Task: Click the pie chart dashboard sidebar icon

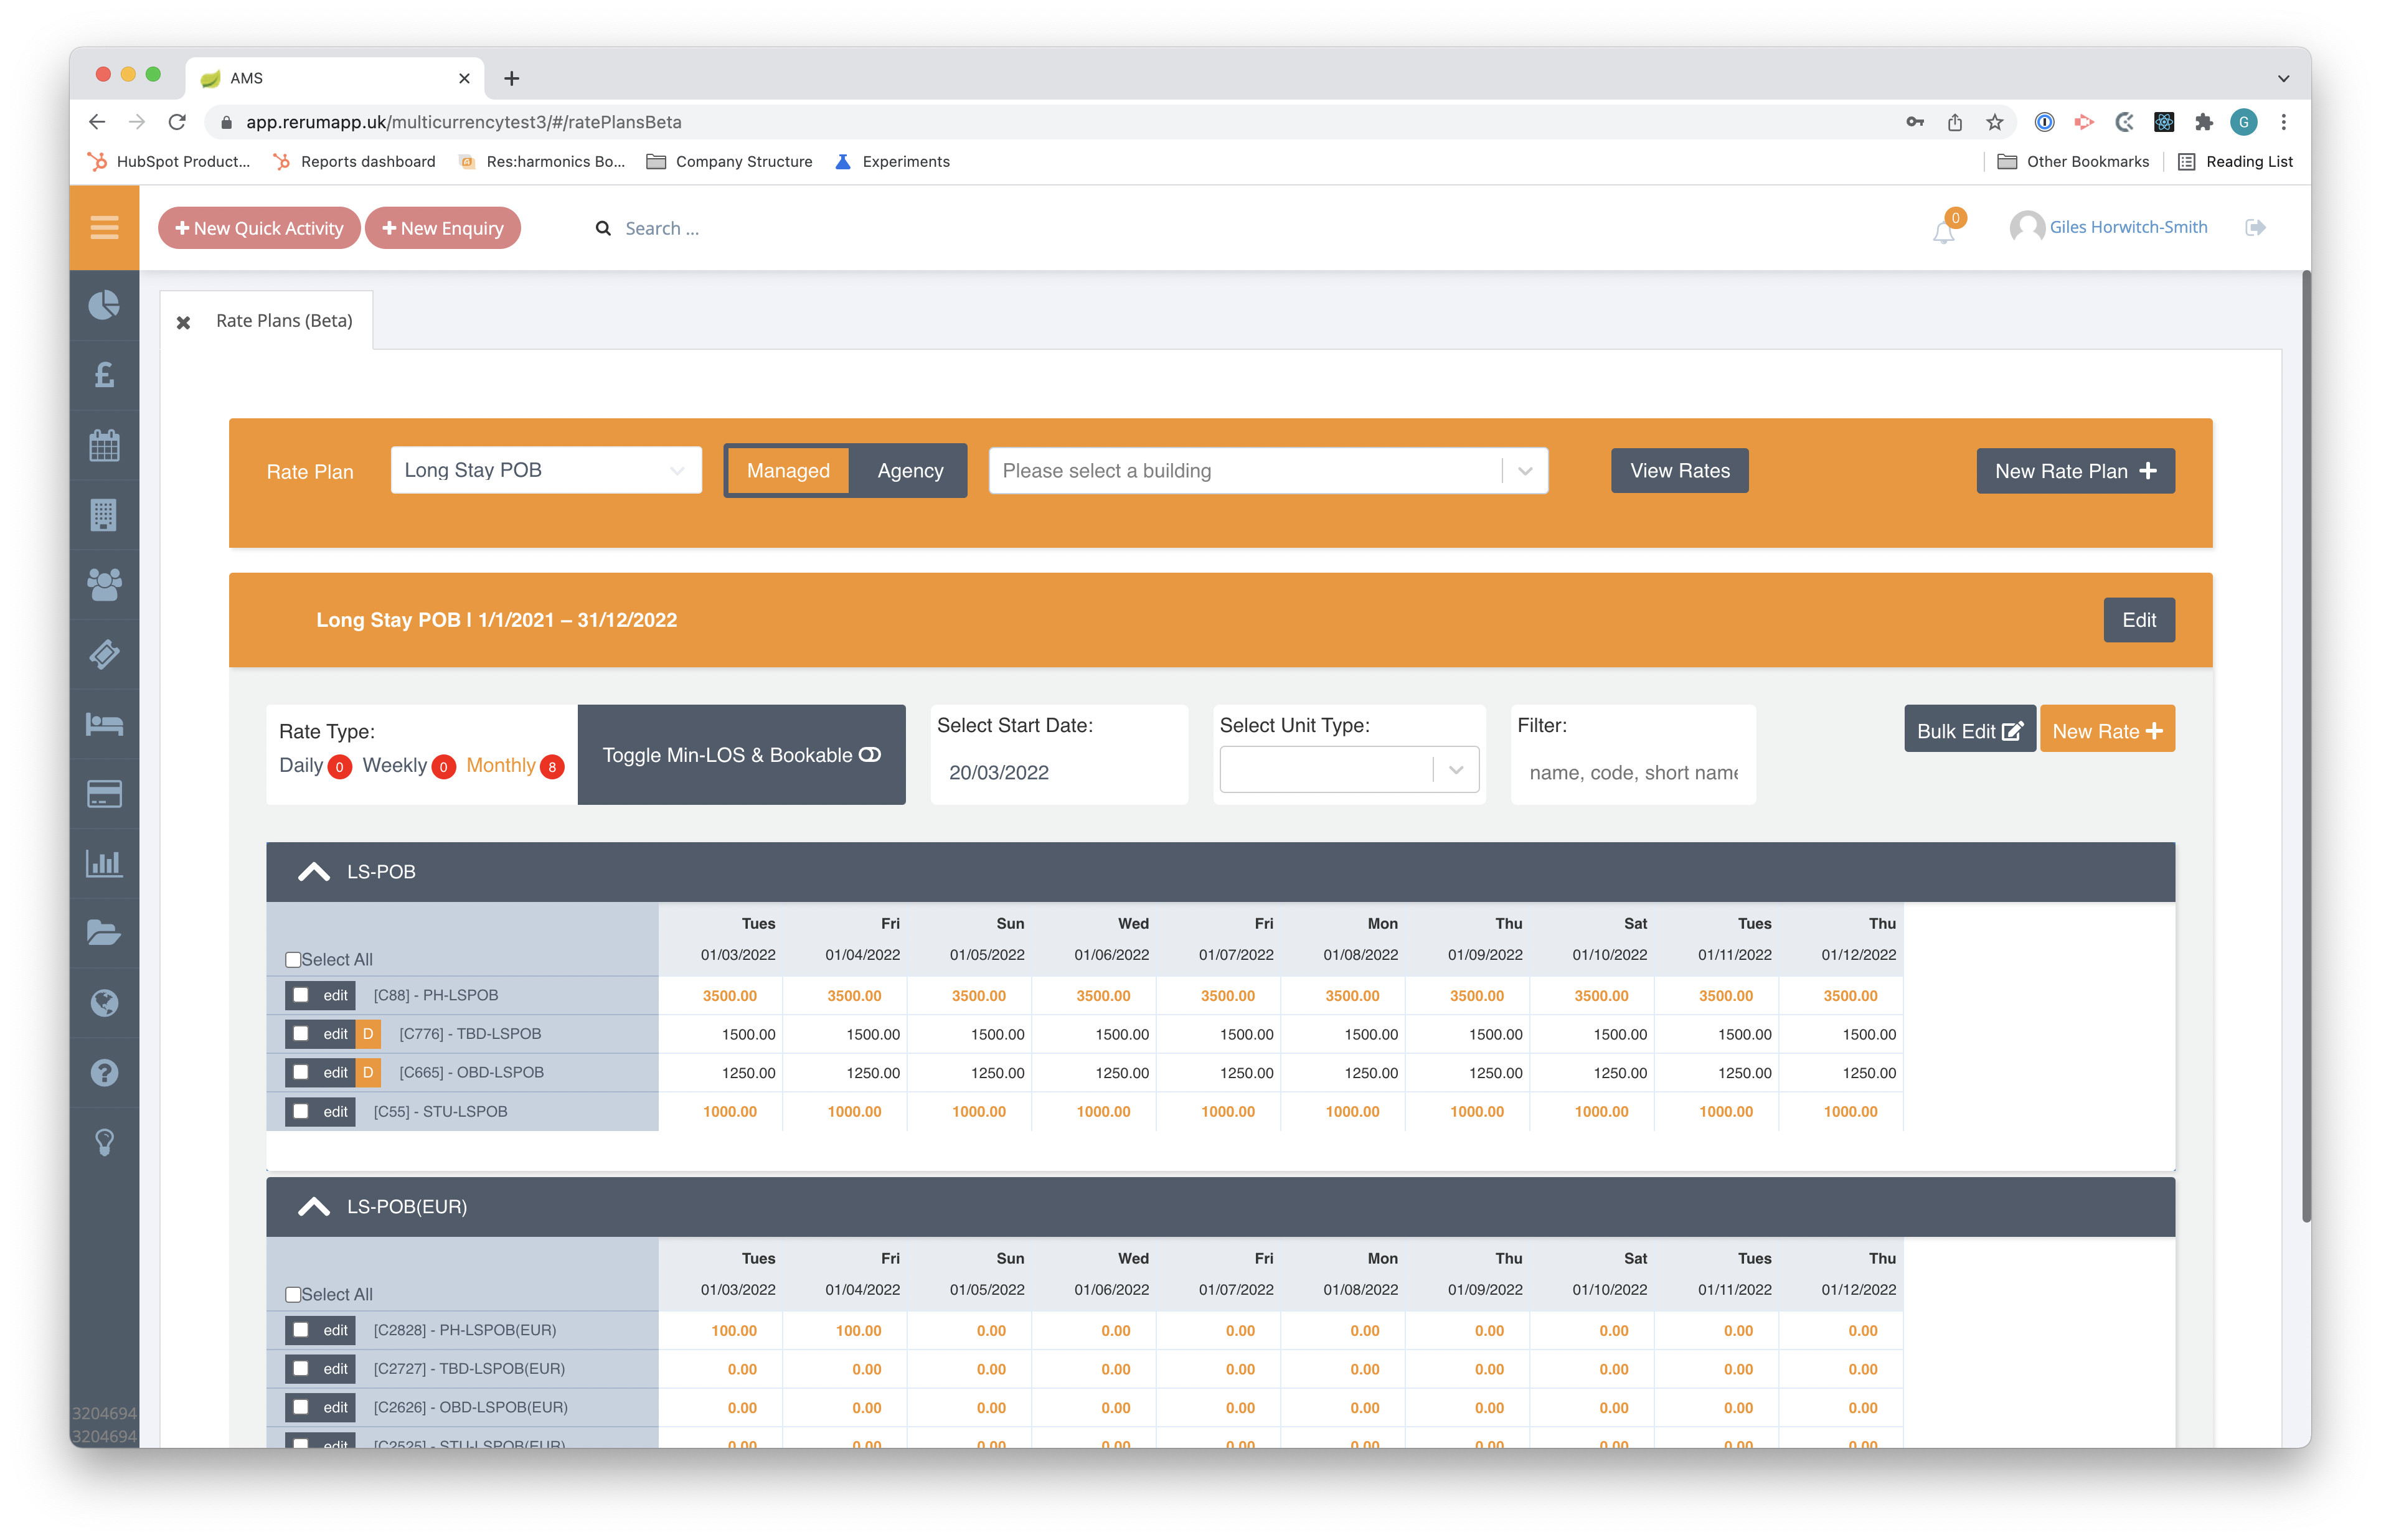Action: pos(104,305)
